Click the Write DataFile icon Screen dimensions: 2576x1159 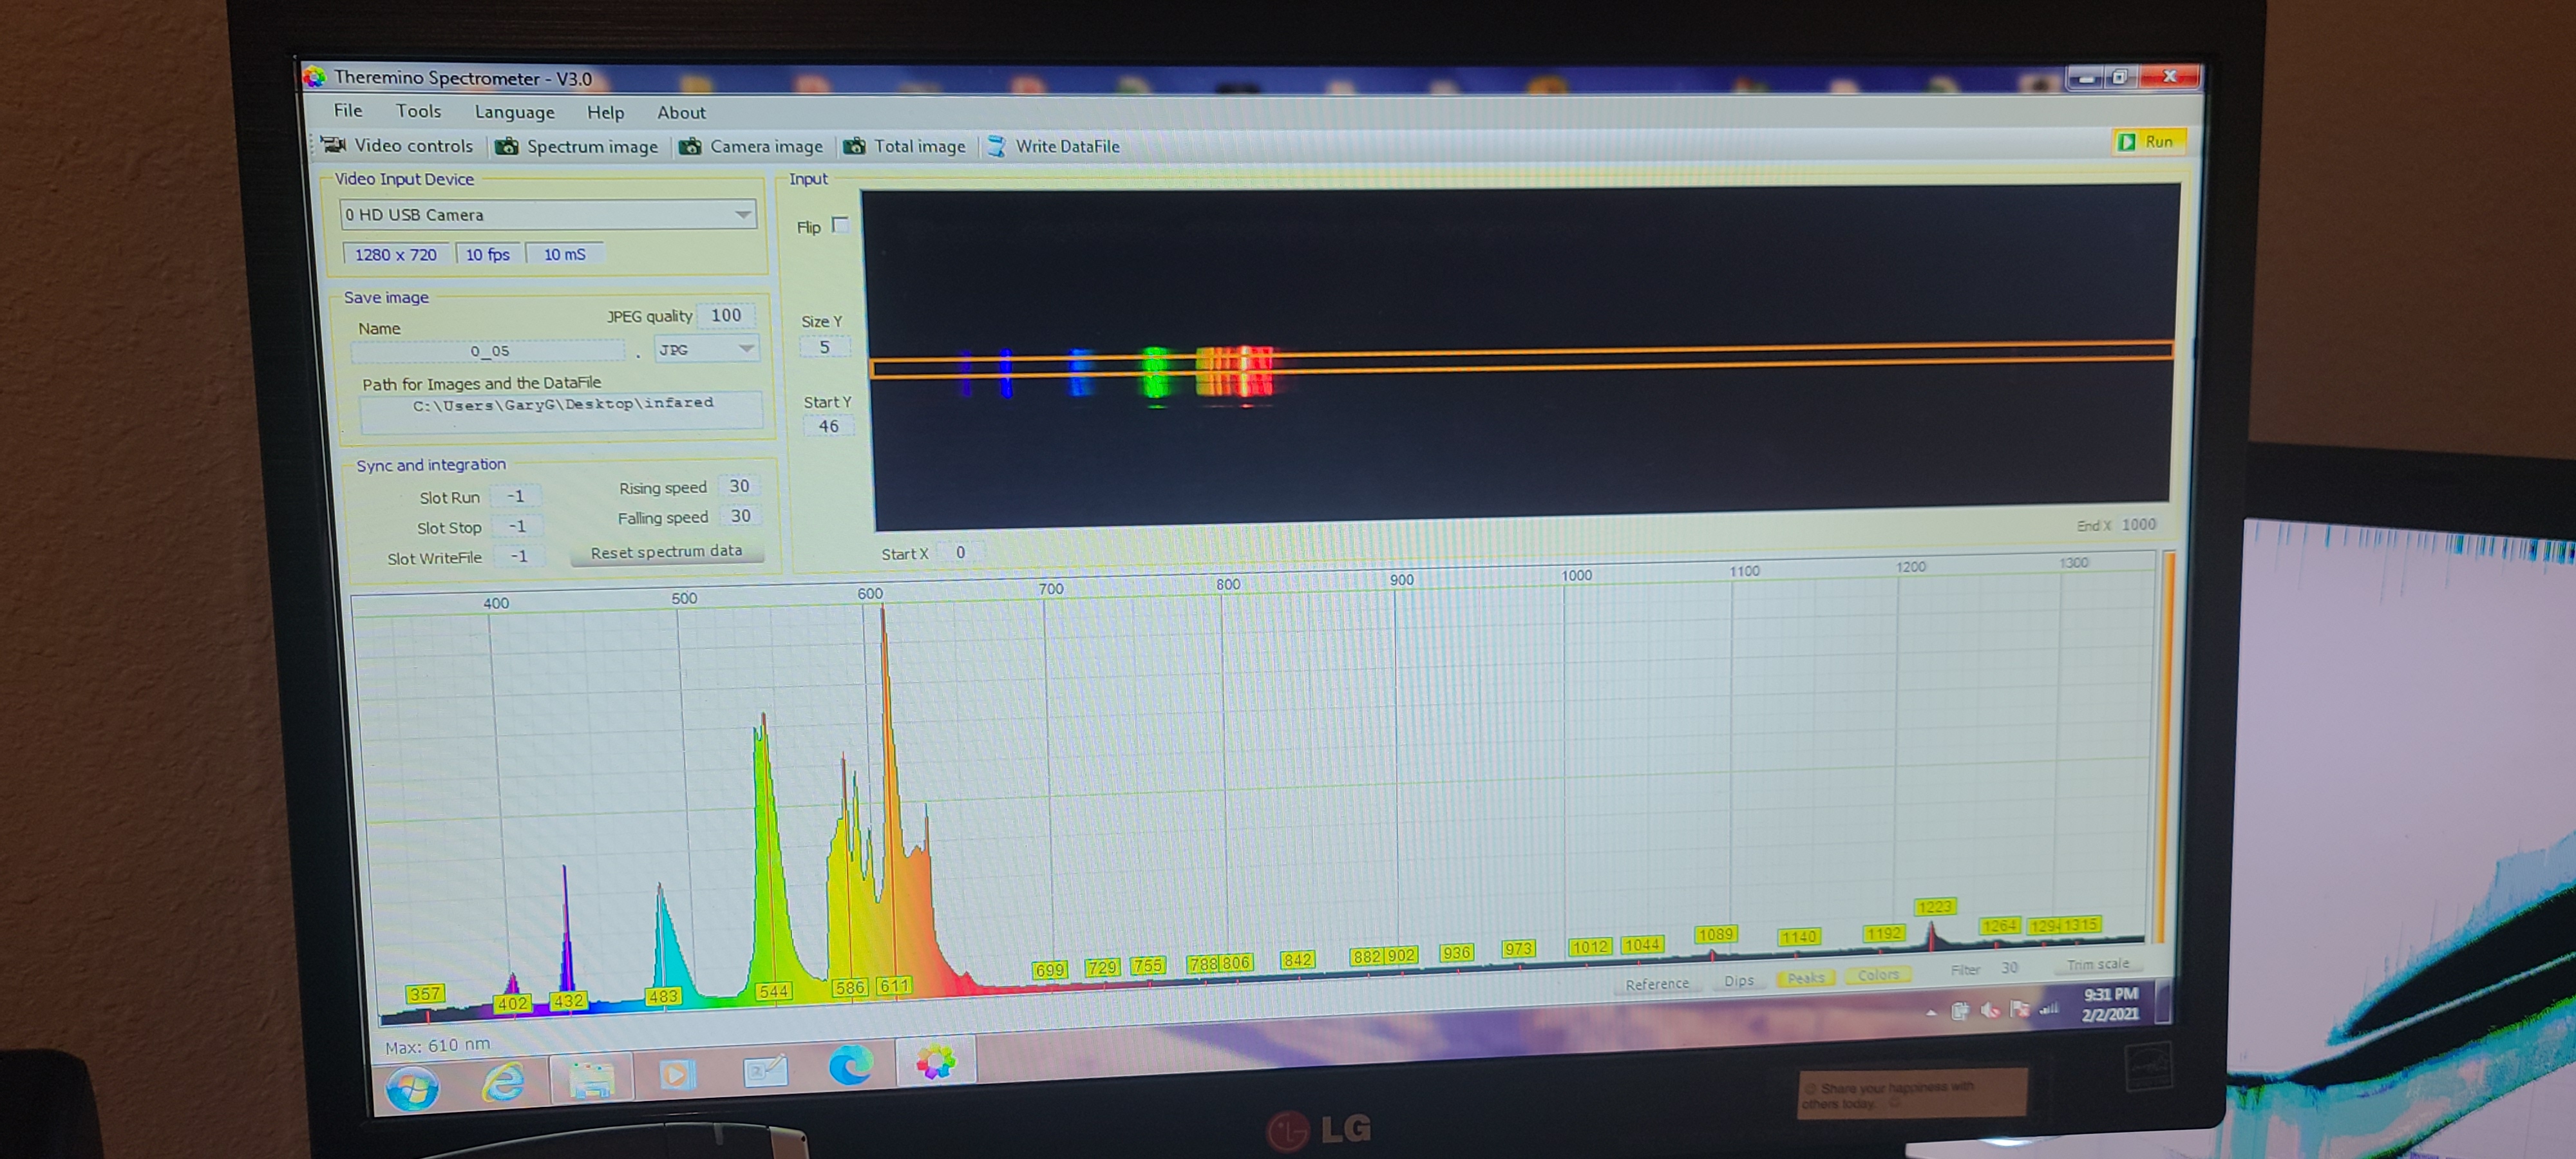point(996,146)
